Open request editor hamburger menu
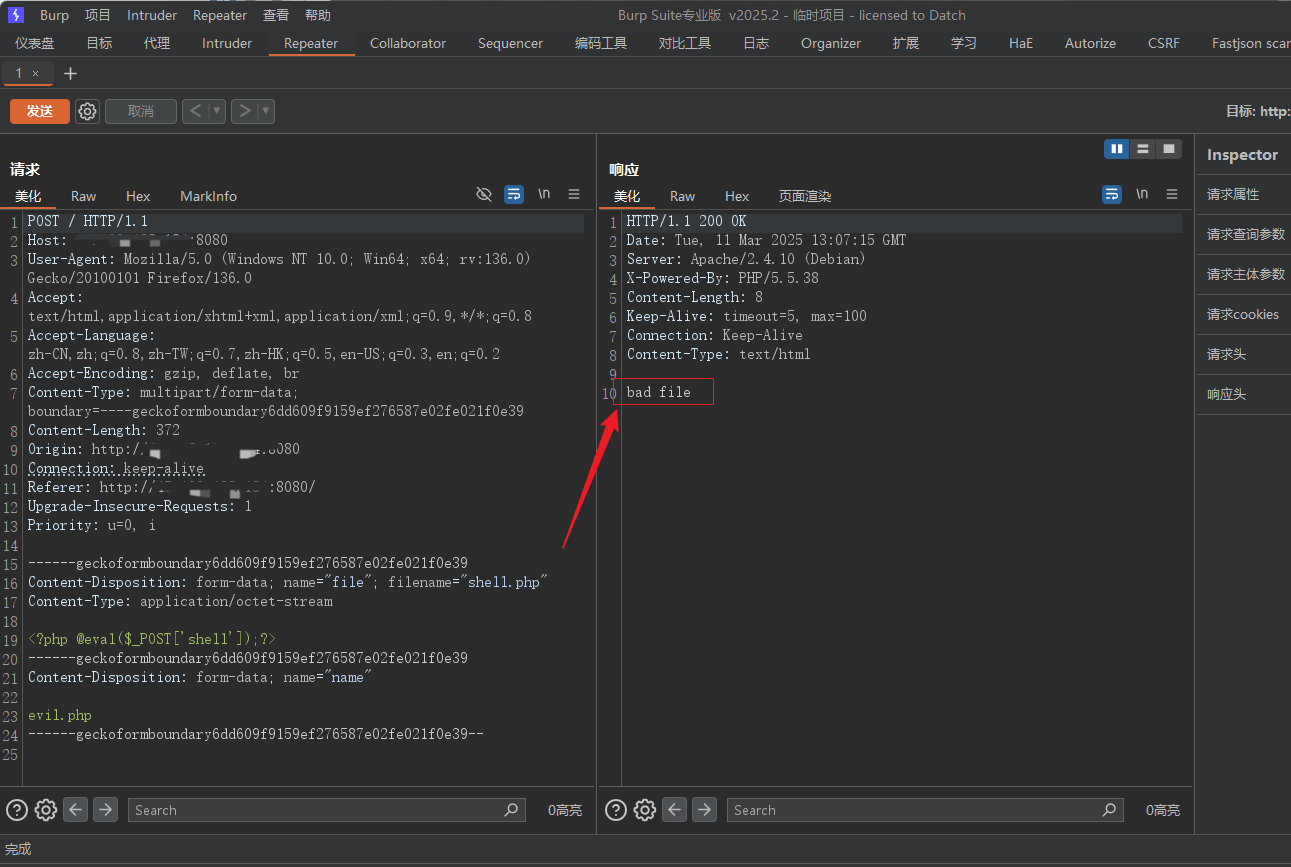Image resolution: width=1291 pixels, height=867 pixels. pyautogui.click(x=574, y=194)
